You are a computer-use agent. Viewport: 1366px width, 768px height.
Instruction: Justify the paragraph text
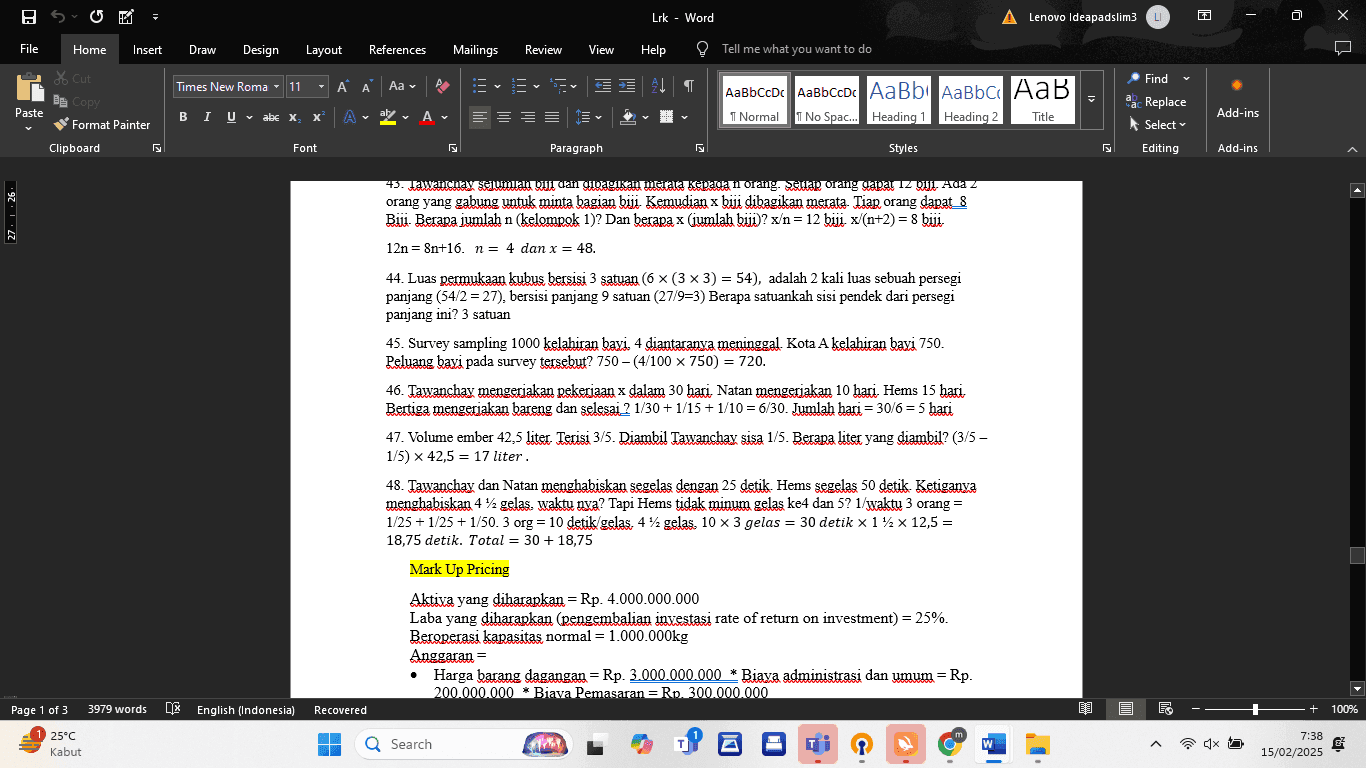(x=552, y=117)
